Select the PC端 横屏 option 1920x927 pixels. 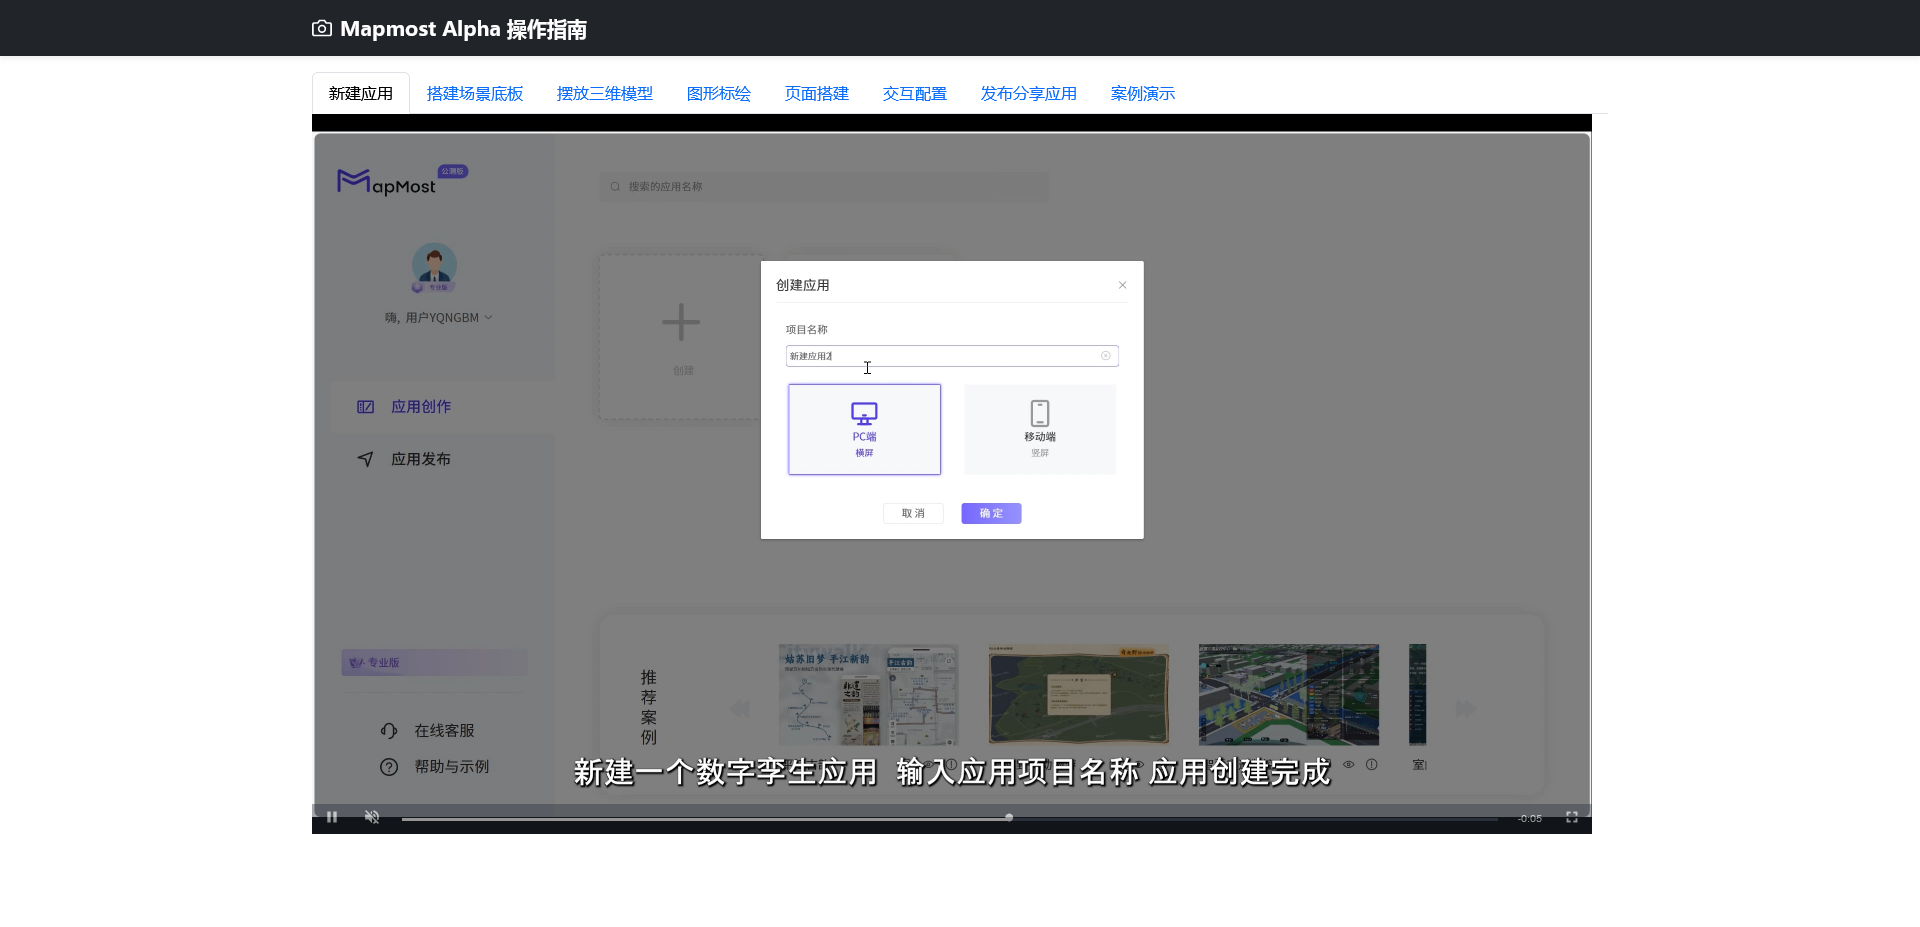864,429
